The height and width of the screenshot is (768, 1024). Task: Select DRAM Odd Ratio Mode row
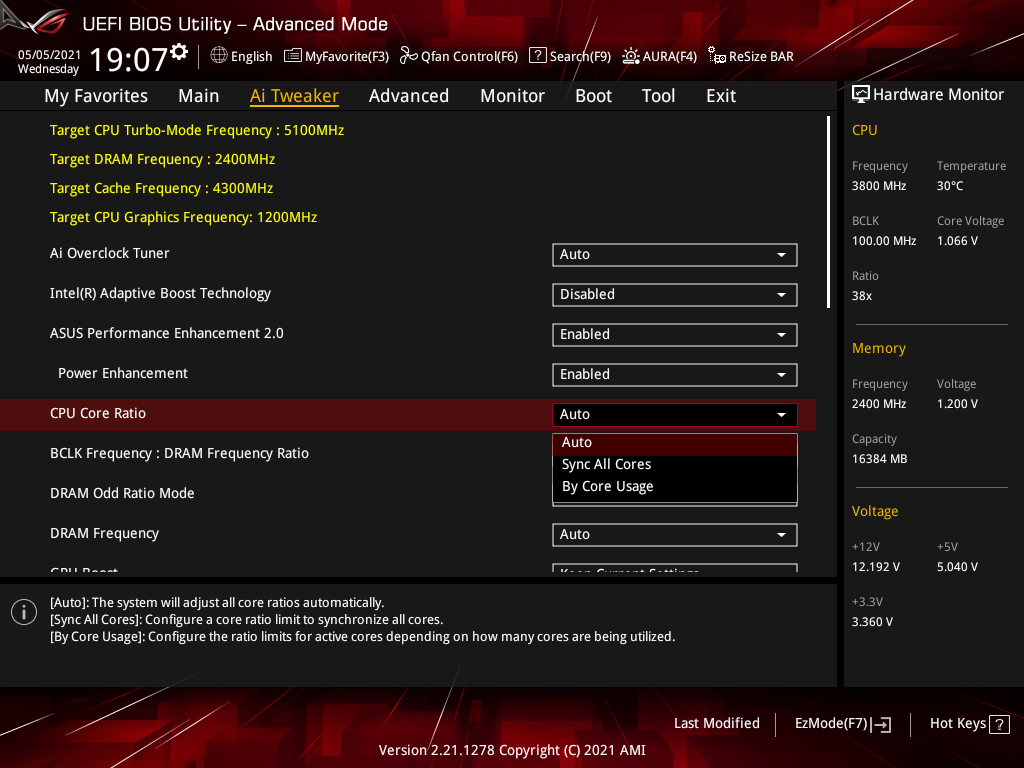click(122, 494)
